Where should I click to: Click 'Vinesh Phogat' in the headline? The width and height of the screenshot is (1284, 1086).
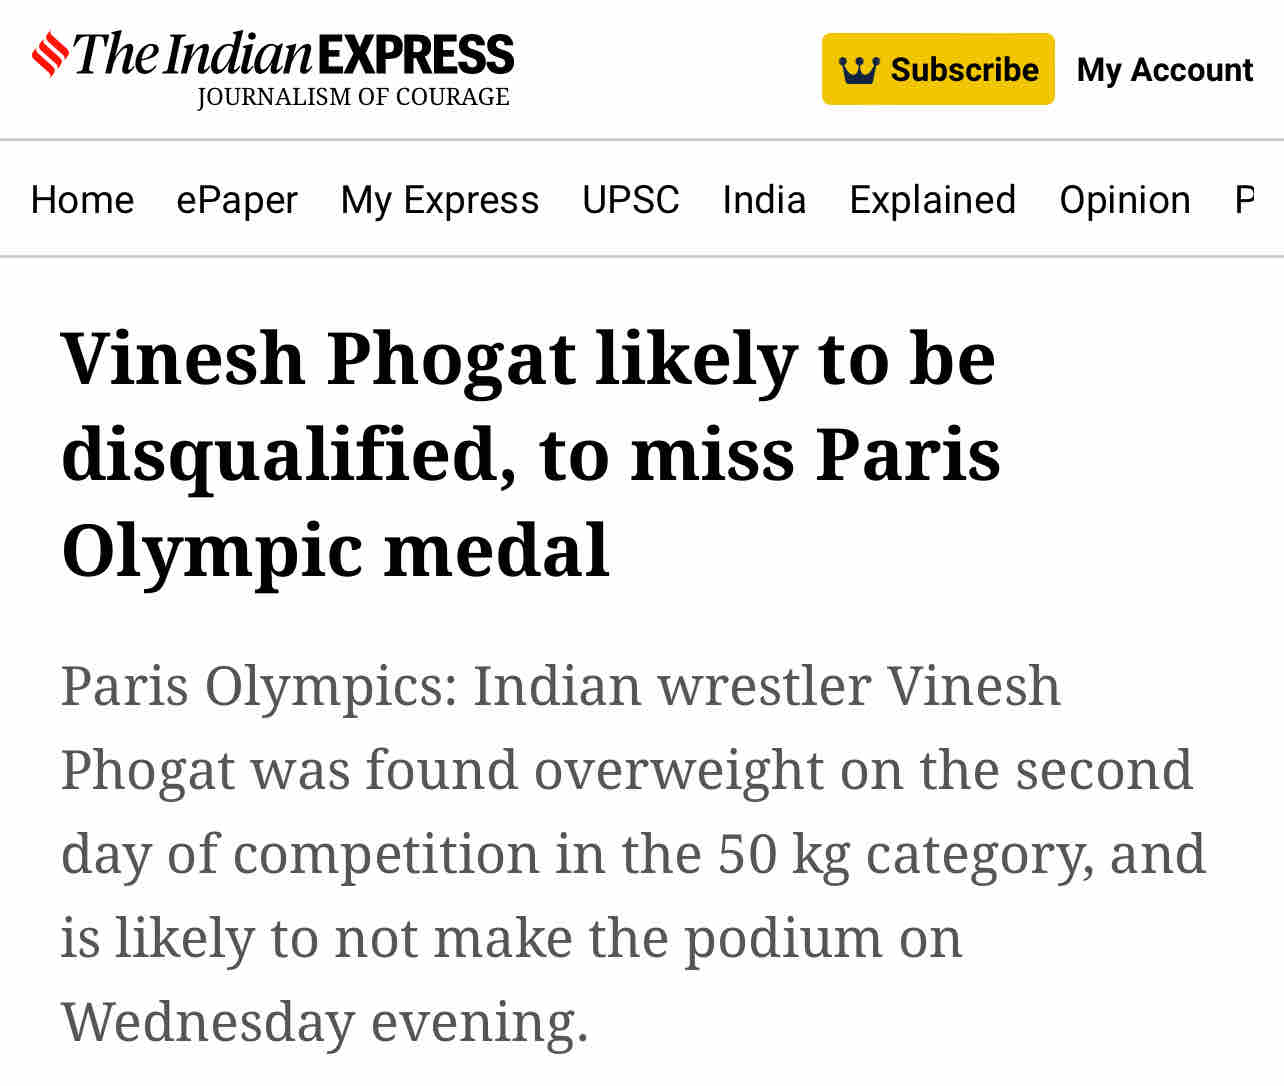[318, 358]
